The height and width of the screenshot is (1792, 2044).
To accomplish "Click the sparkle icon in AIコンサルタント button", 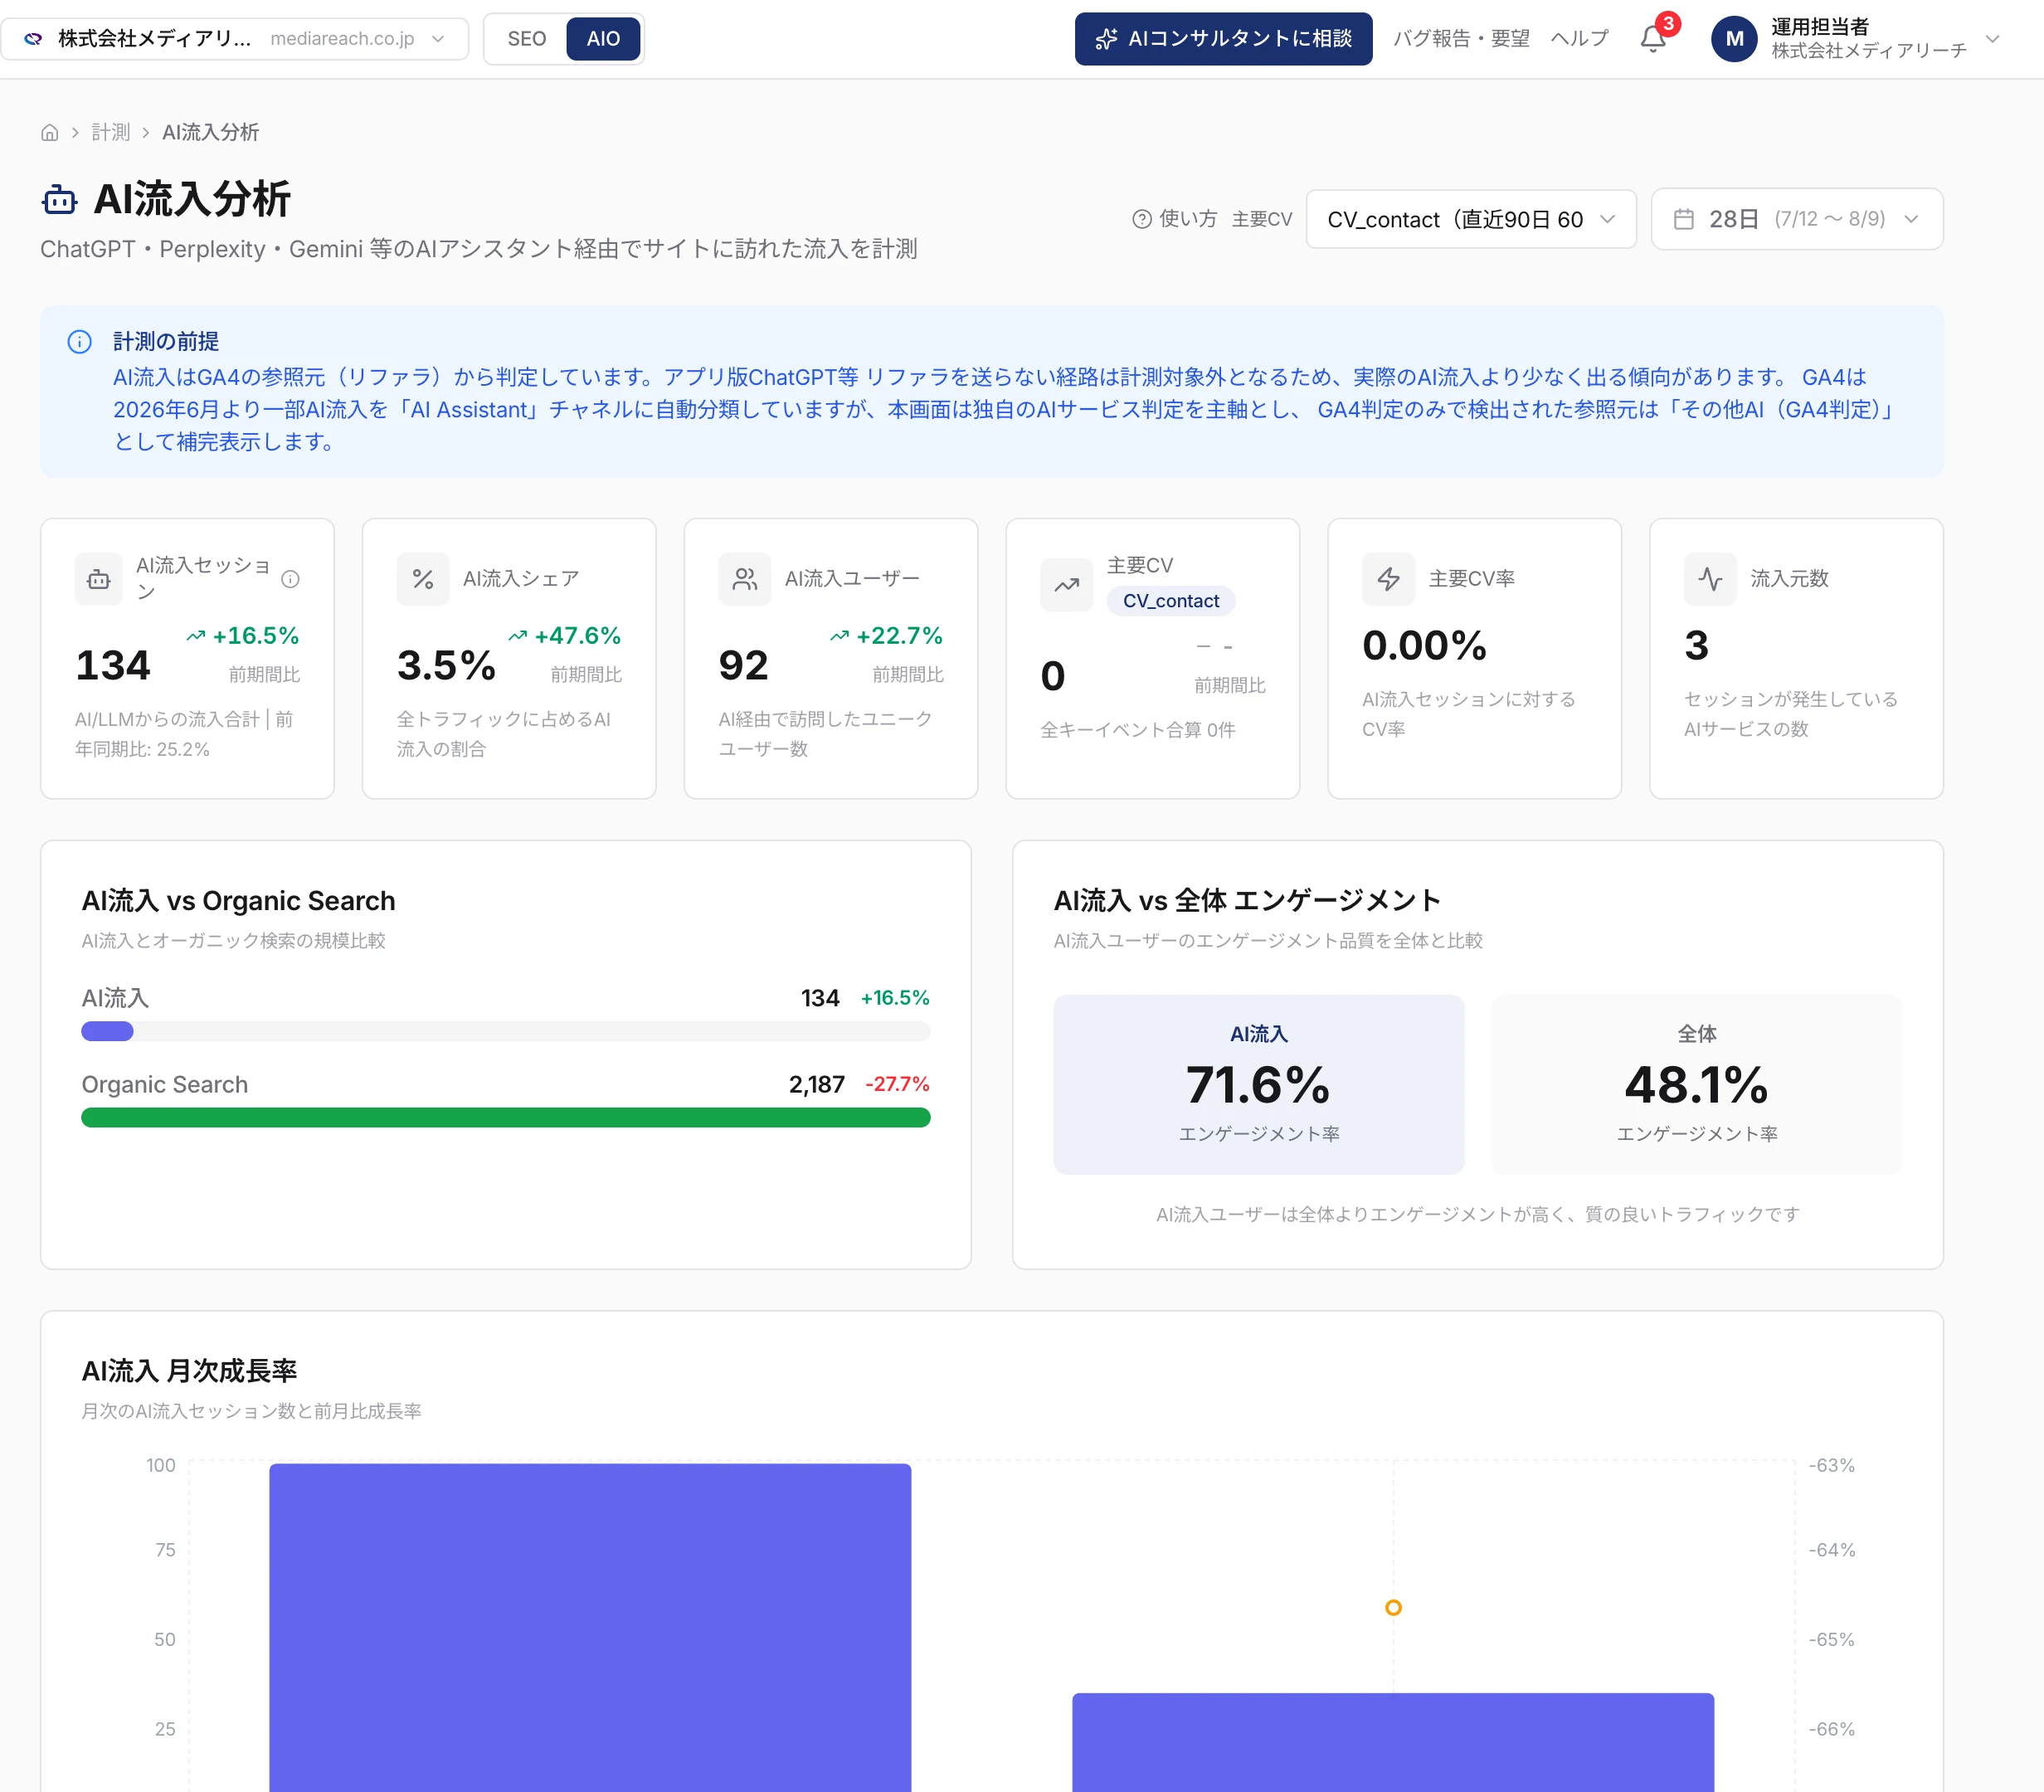I will tap(1106, 39).
